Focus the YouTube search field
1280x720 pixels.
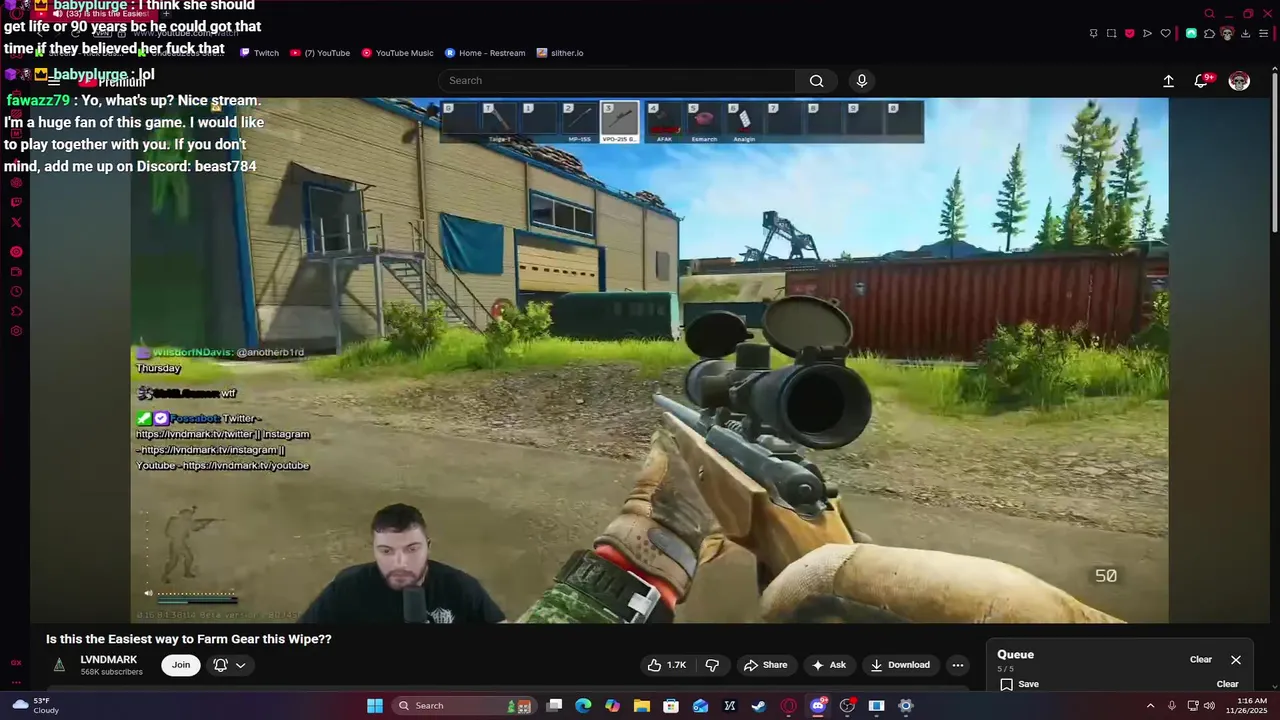coord(617,81)
